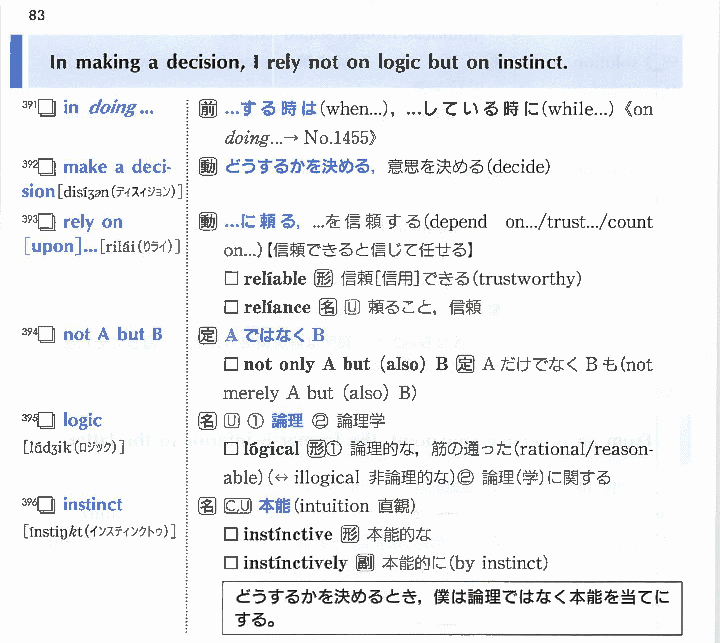Click the boxed Japanese translation at bottom
This screenshot has height=643, width=720.
click(x=452, y=608)
